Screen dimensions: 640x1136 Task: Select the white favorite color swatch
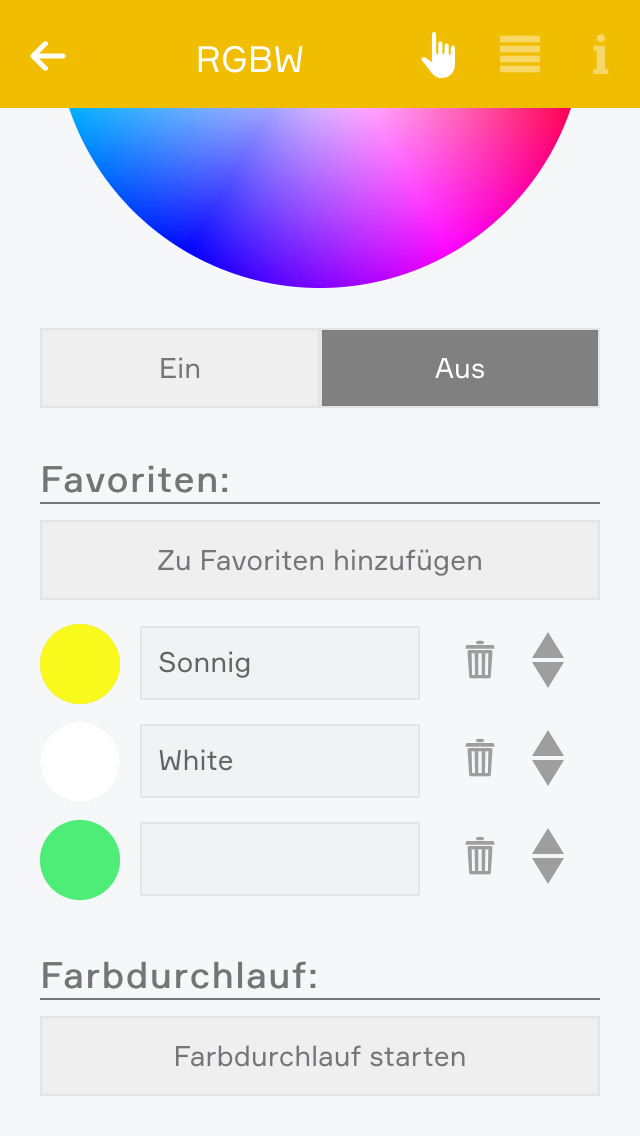(80, 762)
